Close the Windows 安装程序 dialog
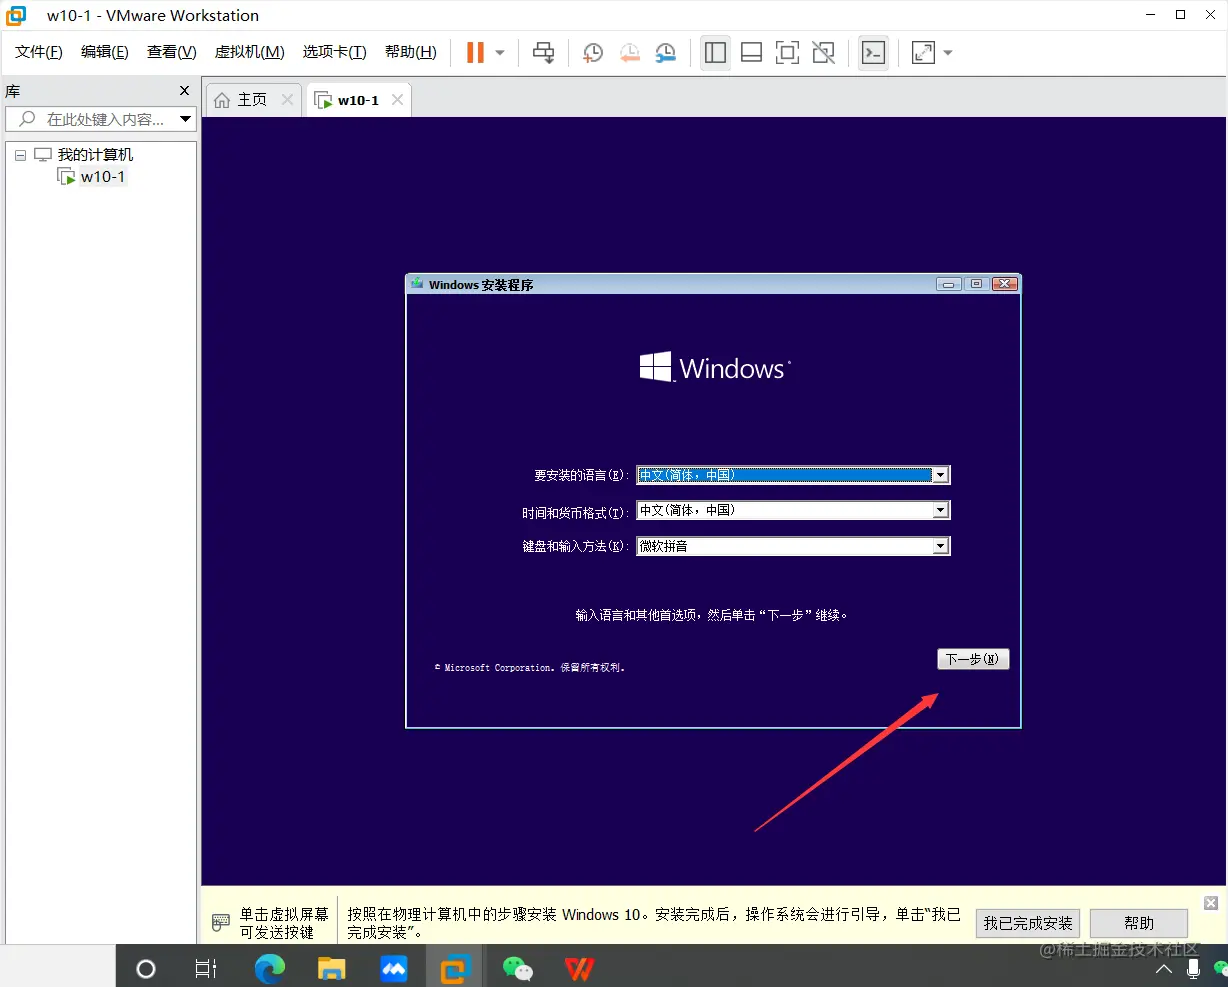 1005,284
